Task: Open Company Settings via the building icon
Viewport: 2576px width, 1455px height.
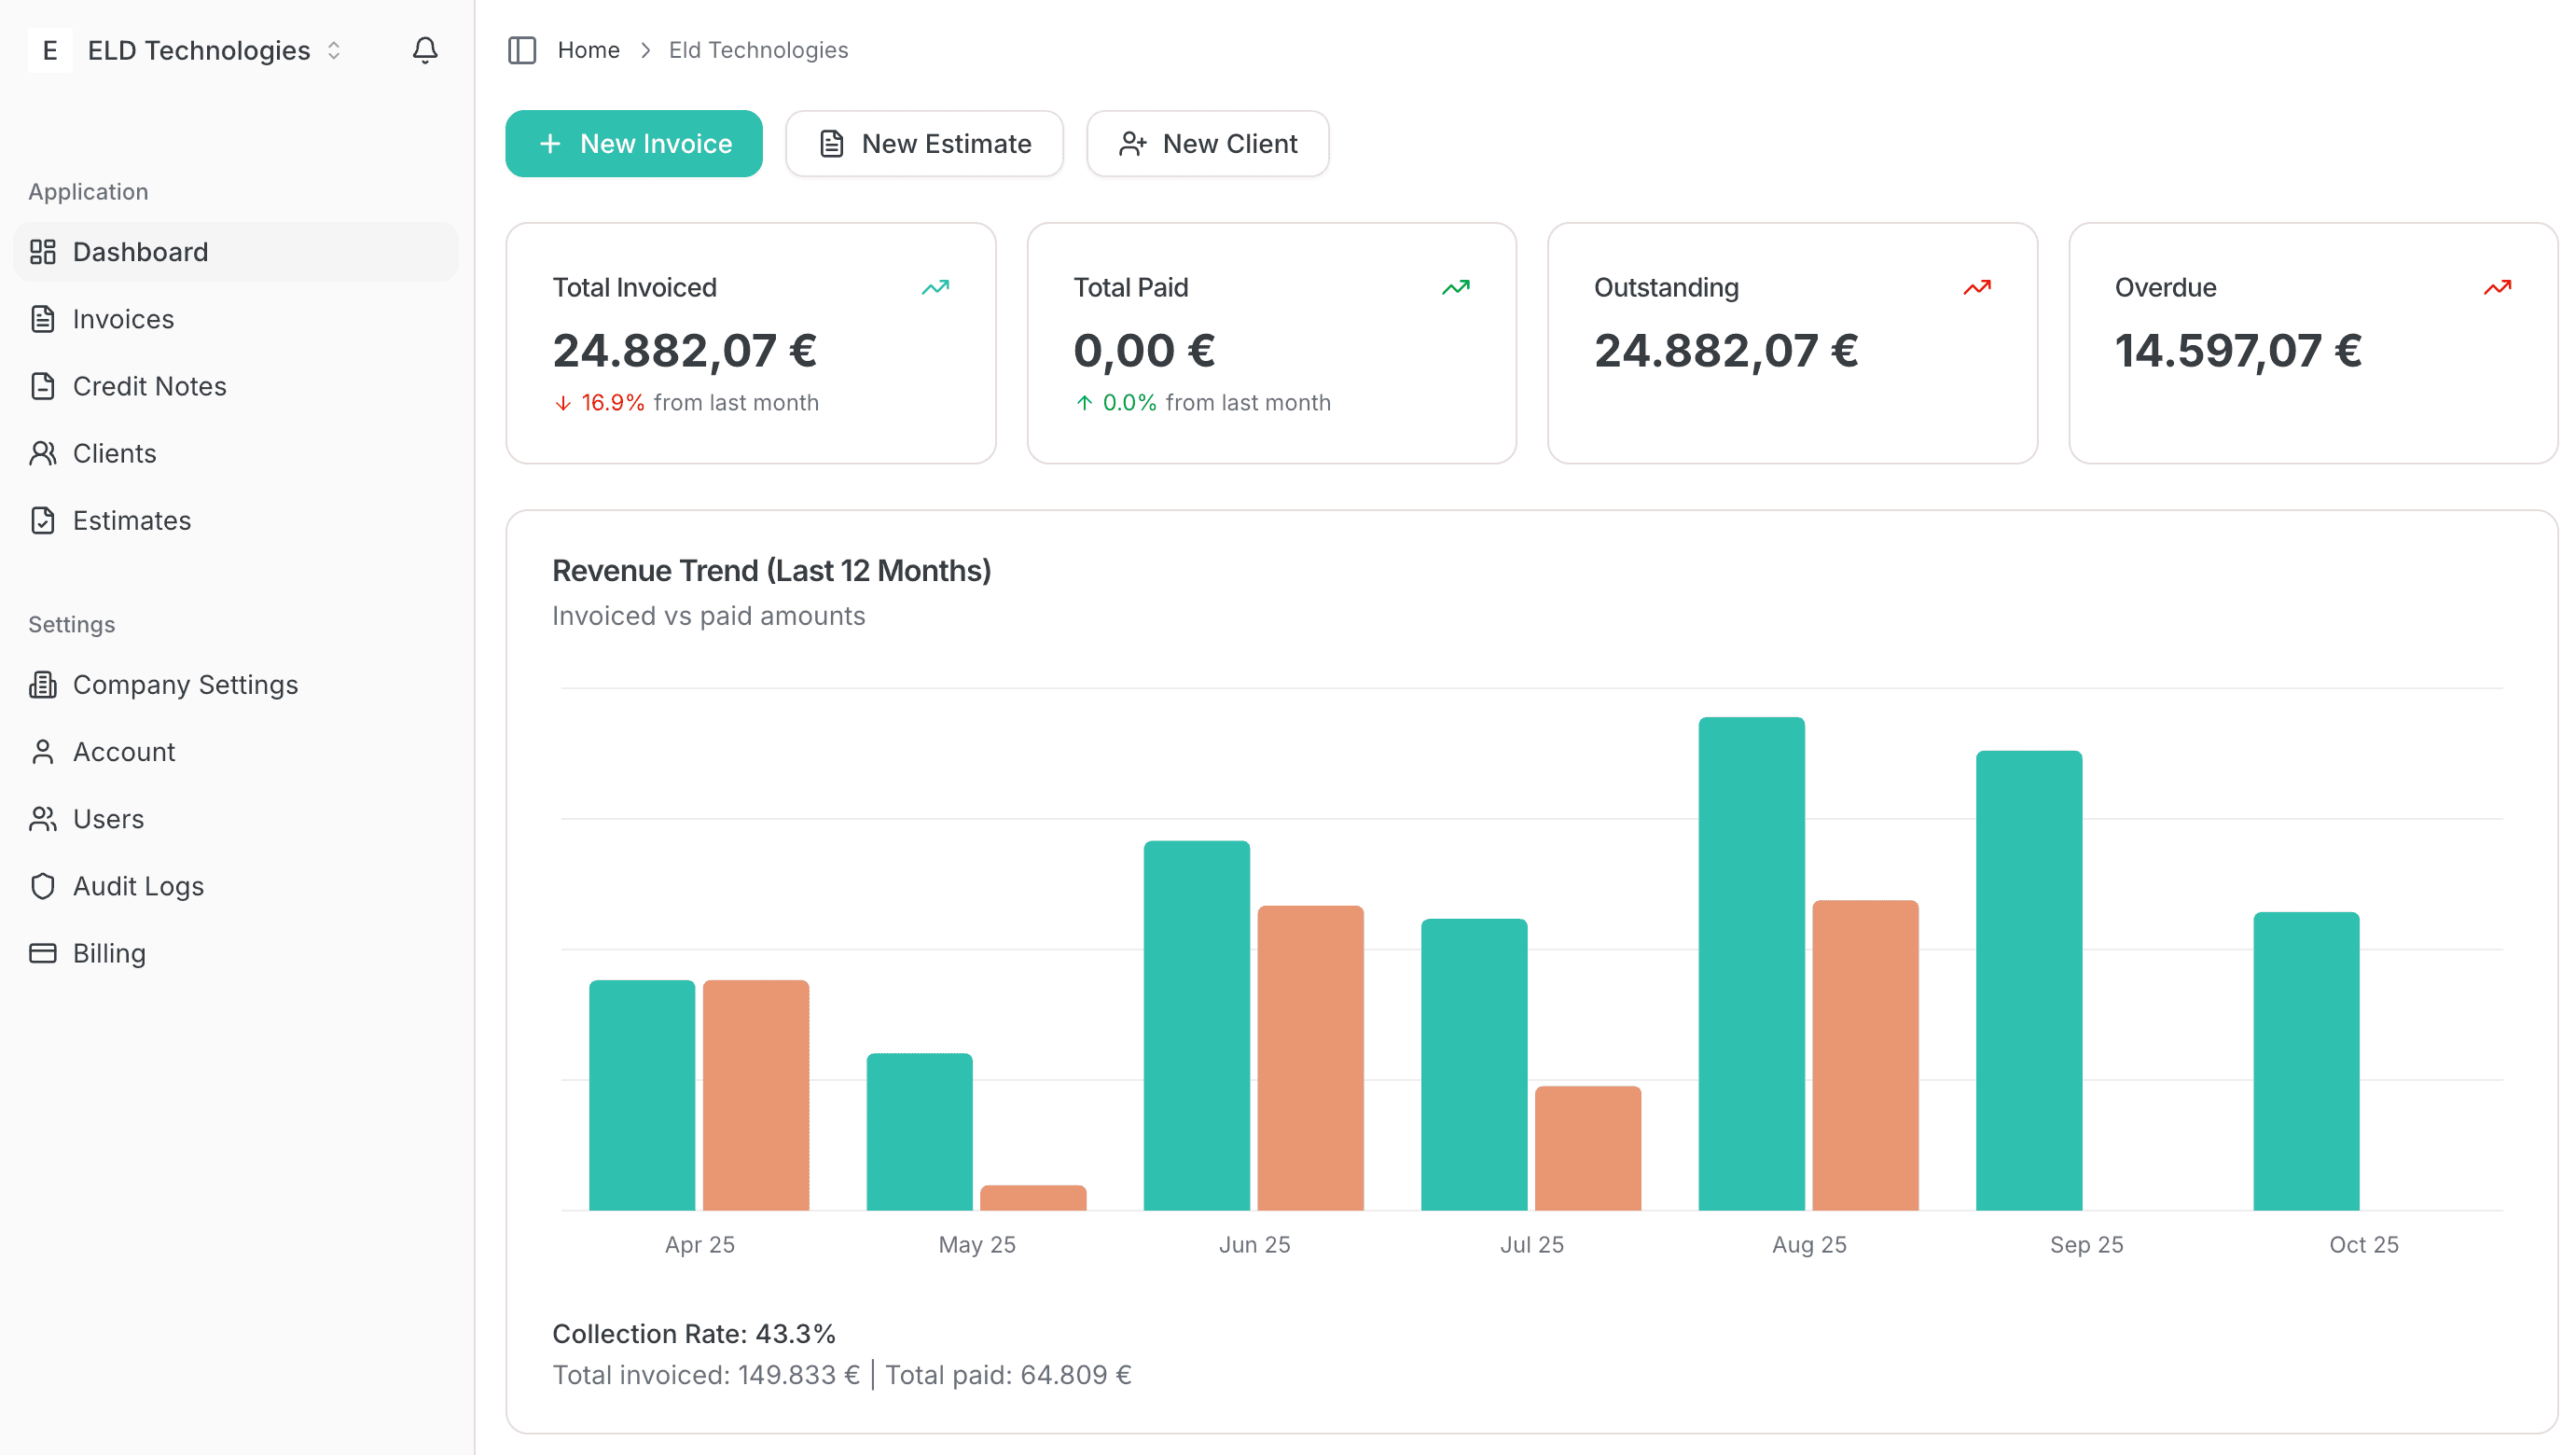Action: pyautogui.click(x=43, y=685)
